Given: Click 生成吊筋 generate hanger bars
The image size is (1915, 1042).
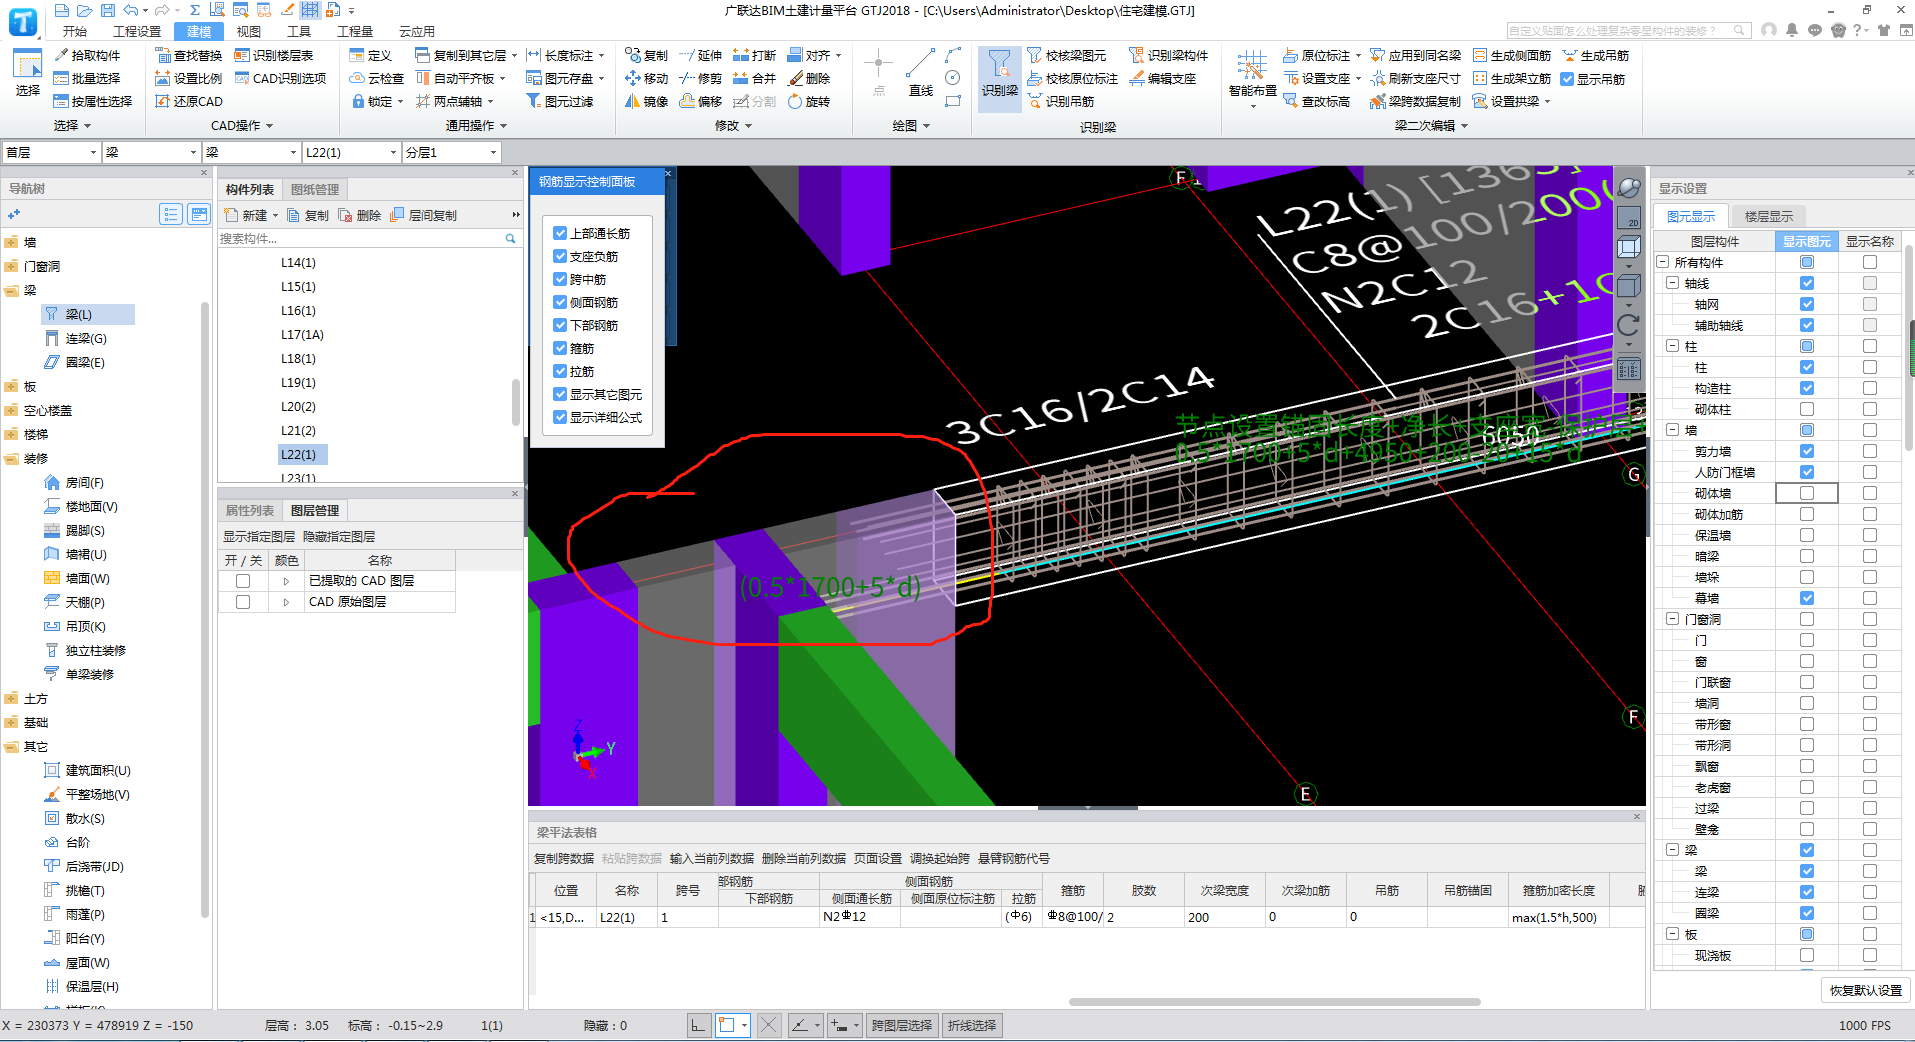Looking at the screenshot, I should [x=1595, y=55].
